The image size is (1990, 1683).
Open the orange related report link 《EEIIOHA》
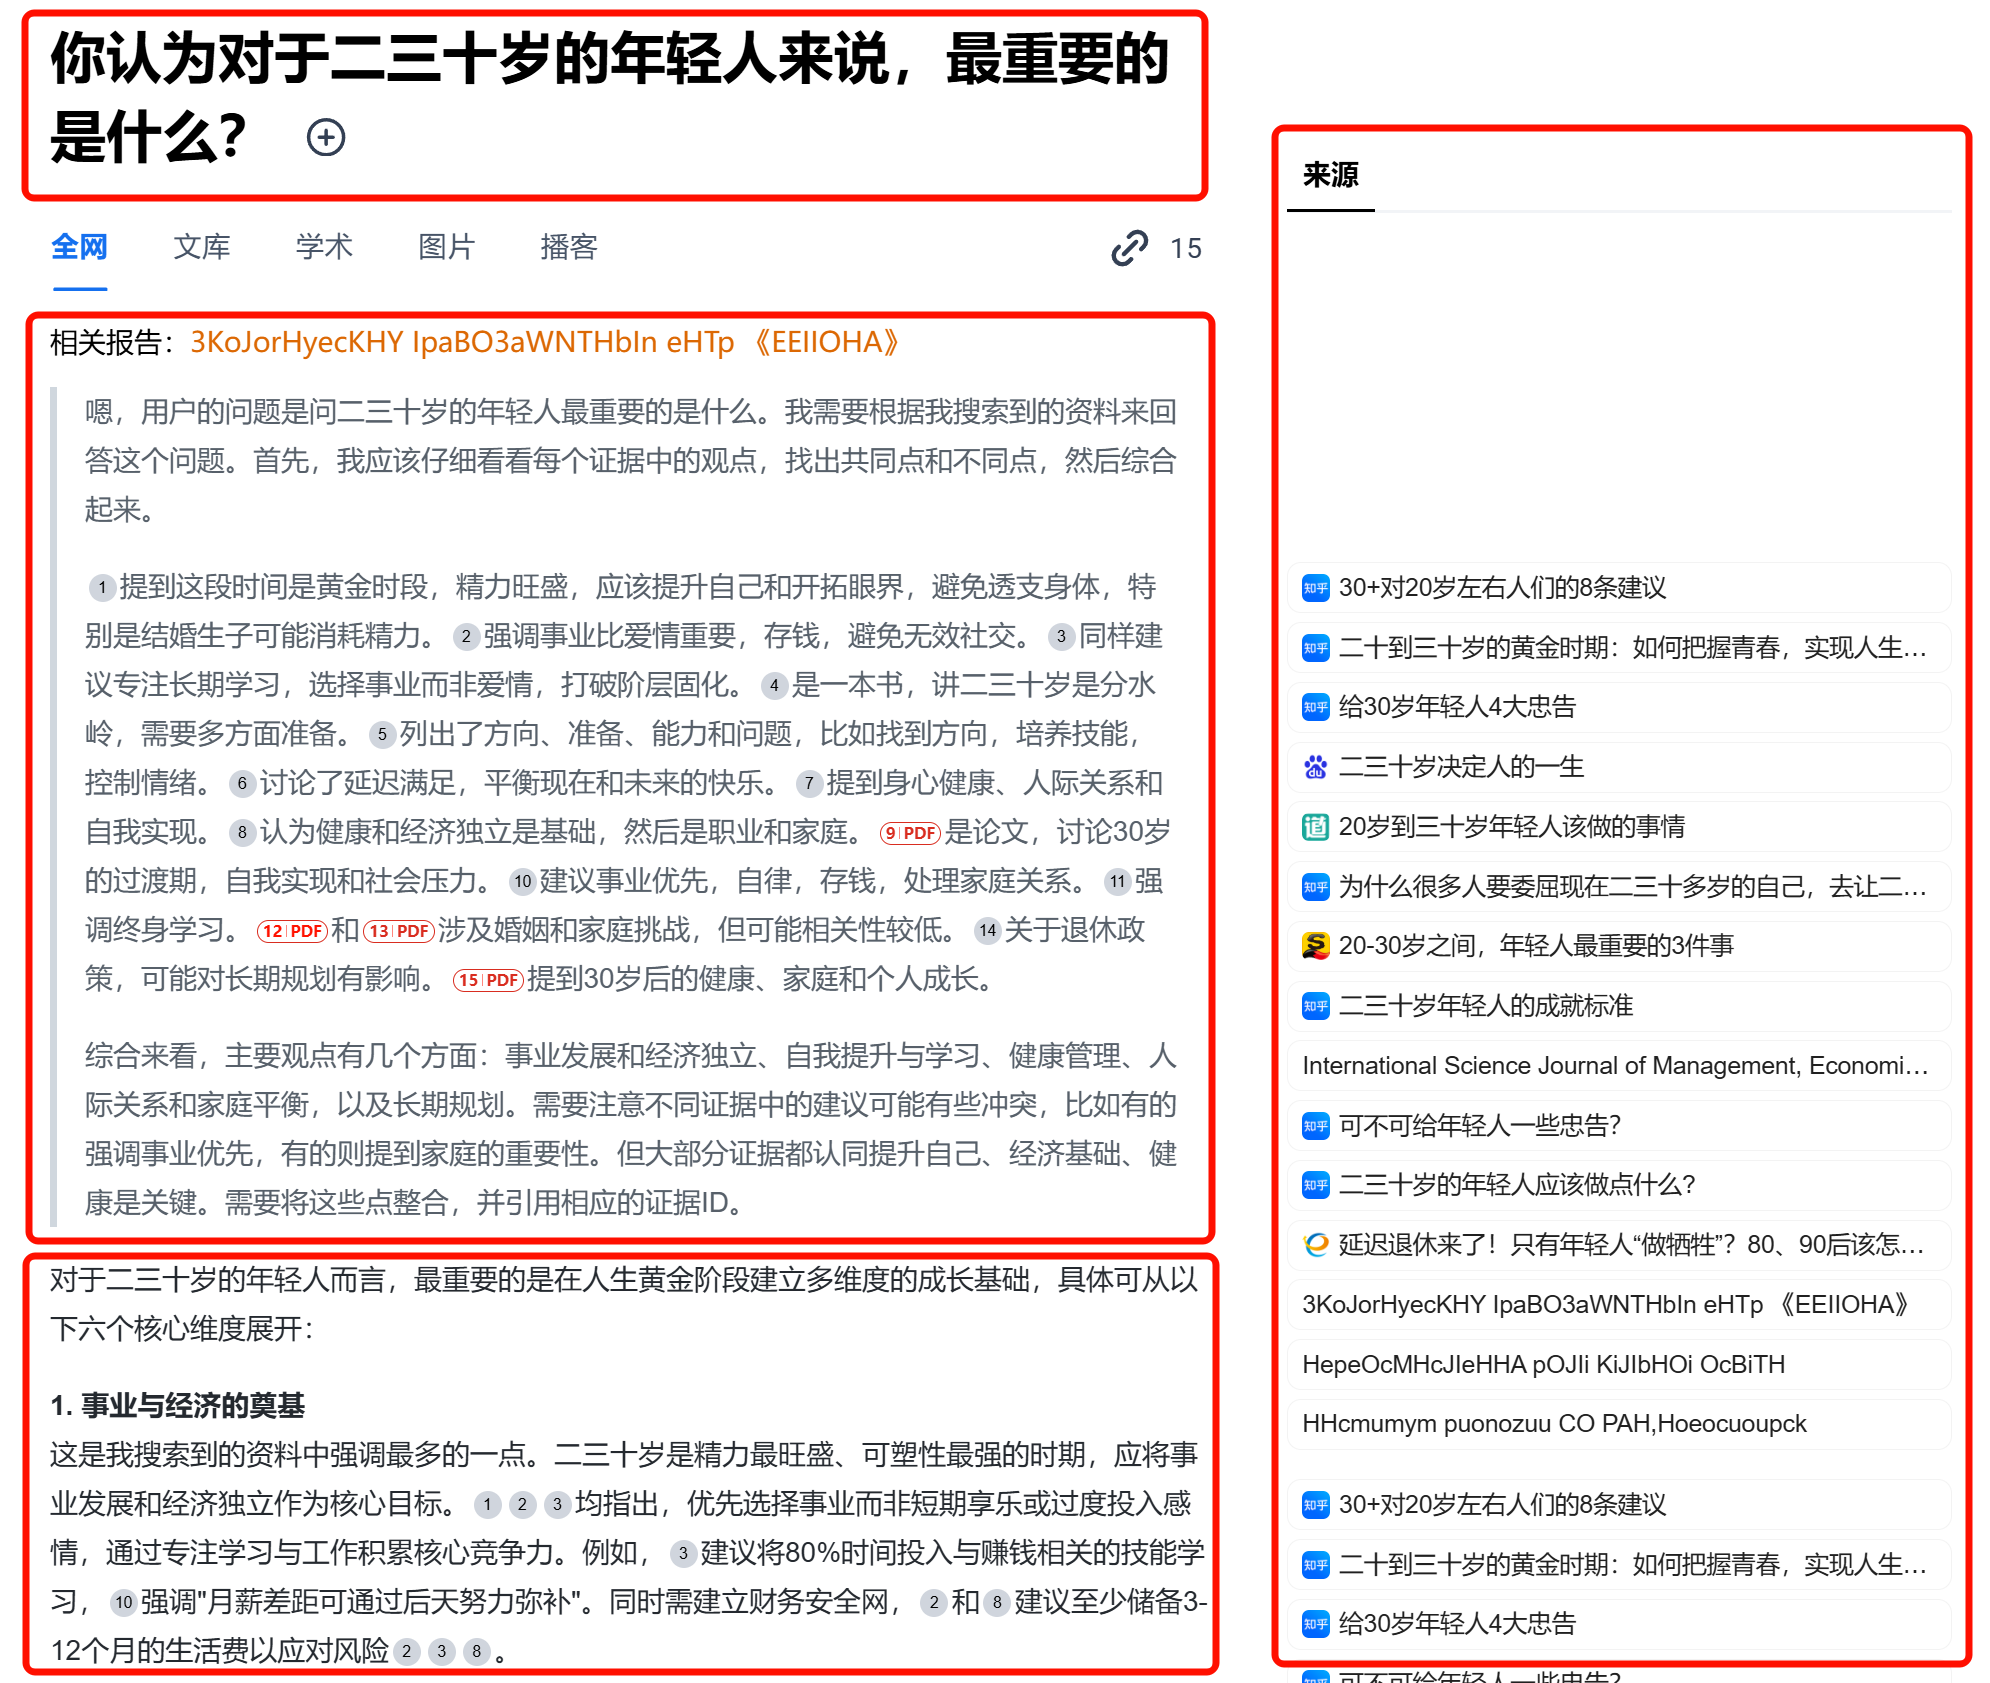(545, 342)
